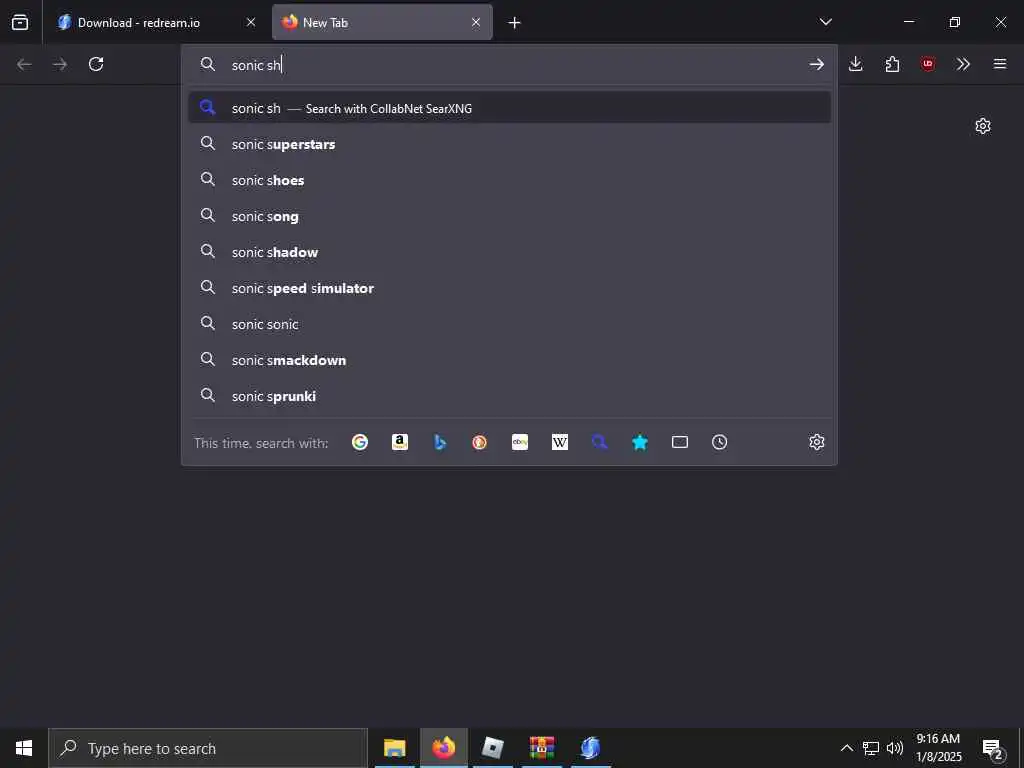This screenshot has width=1024, height=768.
Task: Select the sonic shoes suggestion
Action: pos(509,180)
